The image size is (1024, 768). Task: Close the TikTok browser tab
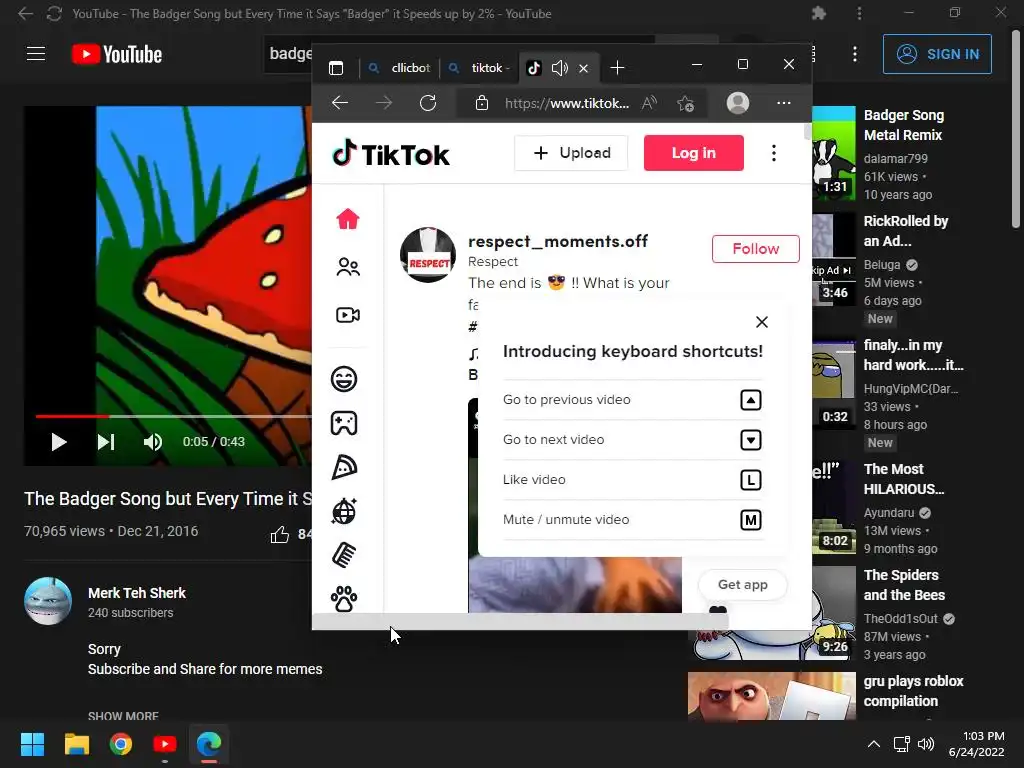pos(584,68)
